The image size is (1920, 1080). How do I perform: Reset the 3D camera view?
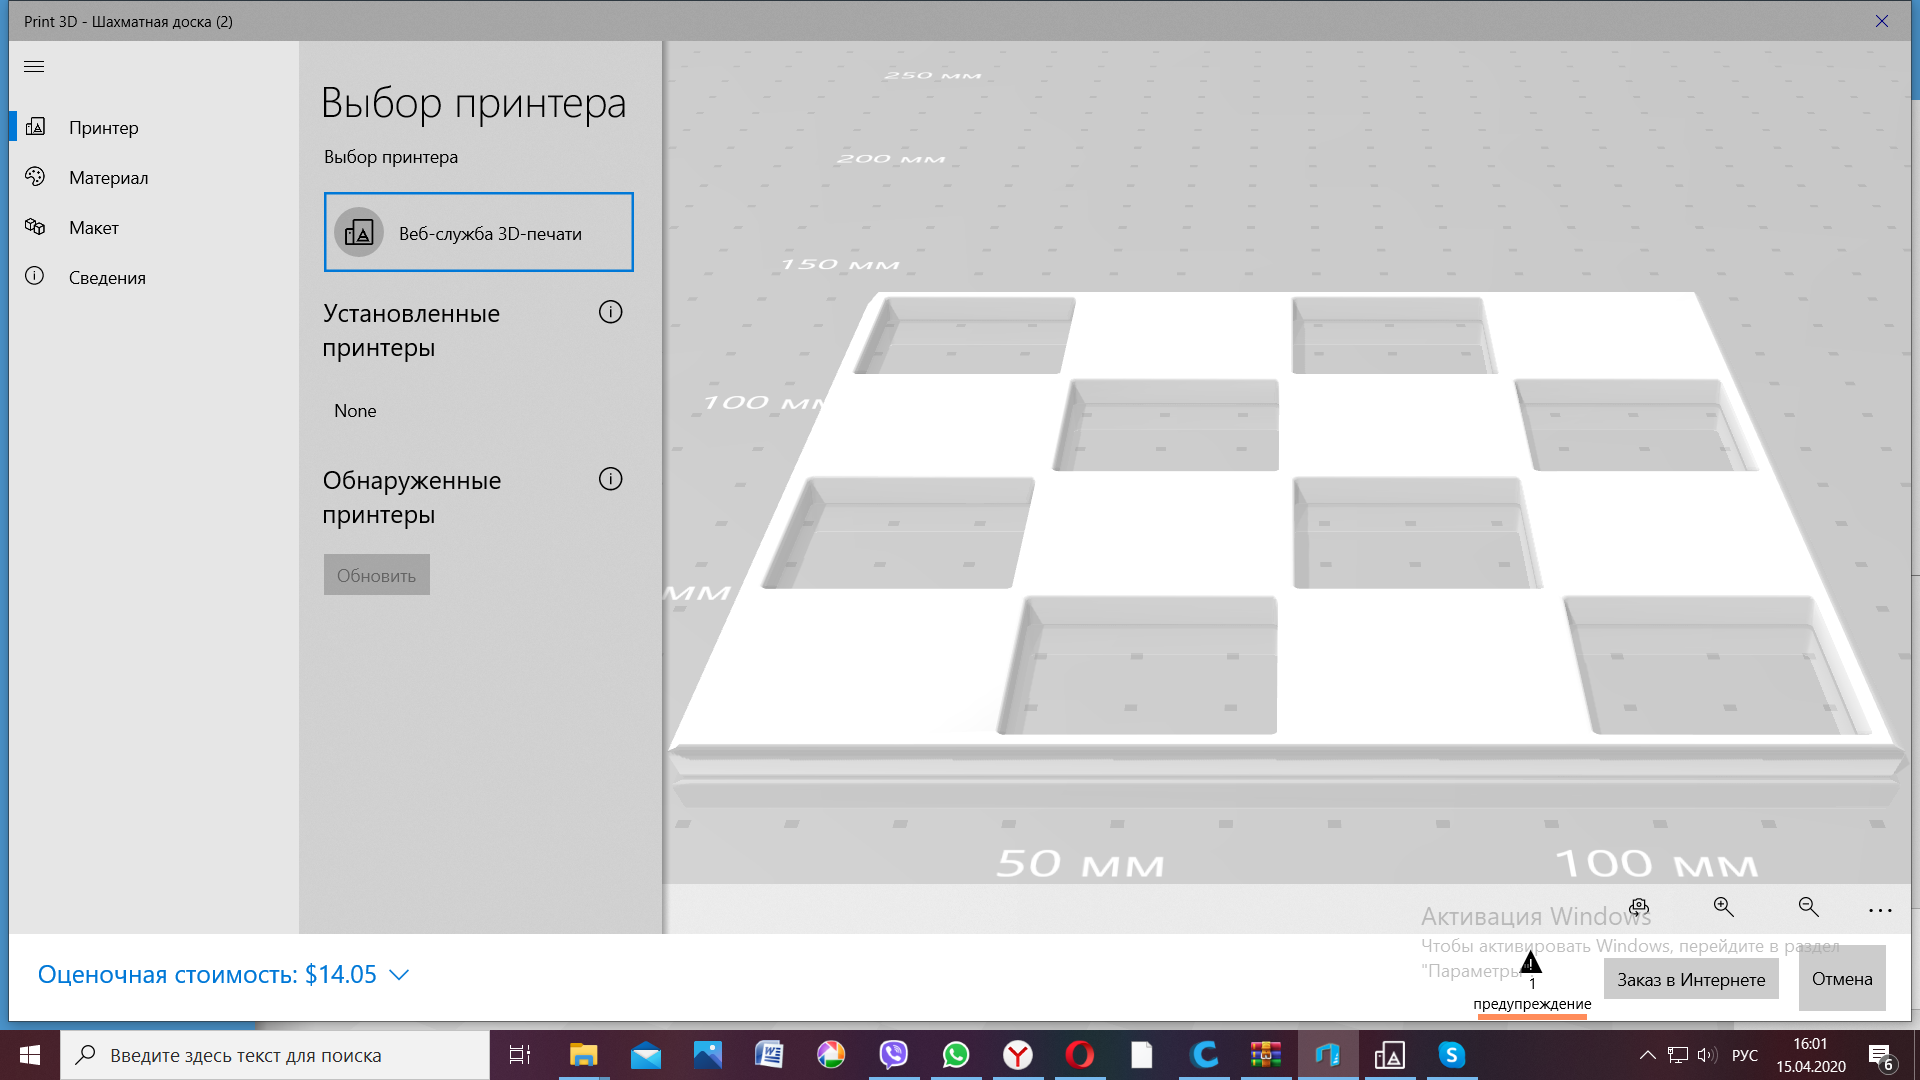point(1638,907)
